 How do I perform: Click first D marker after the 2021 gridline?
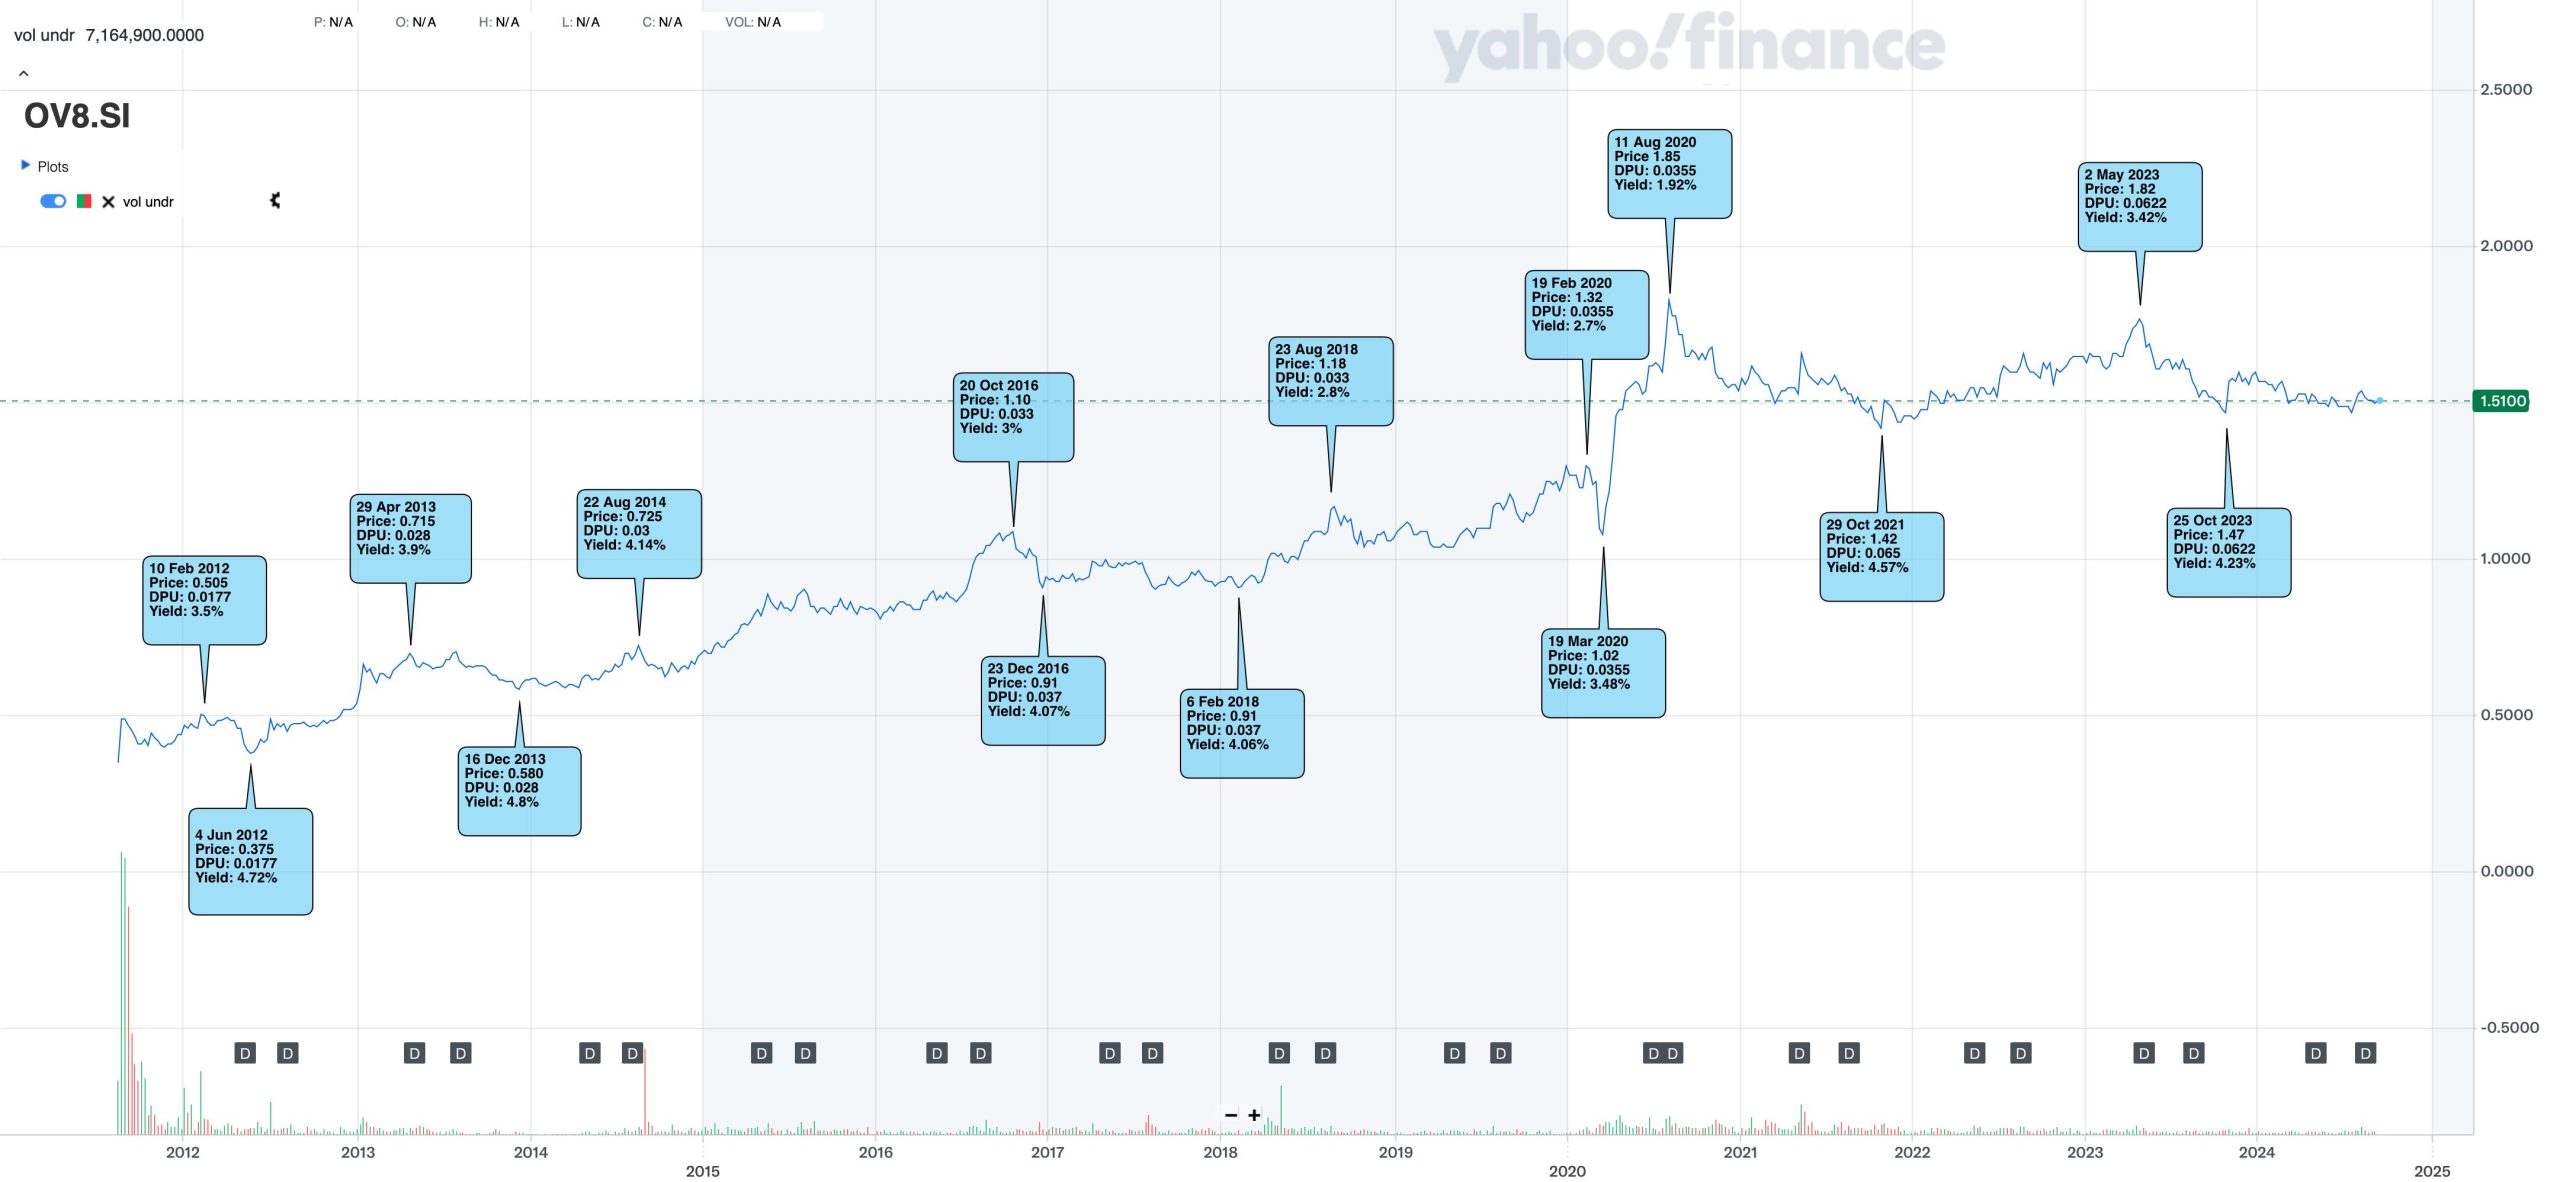[x=1799, y=1053]
